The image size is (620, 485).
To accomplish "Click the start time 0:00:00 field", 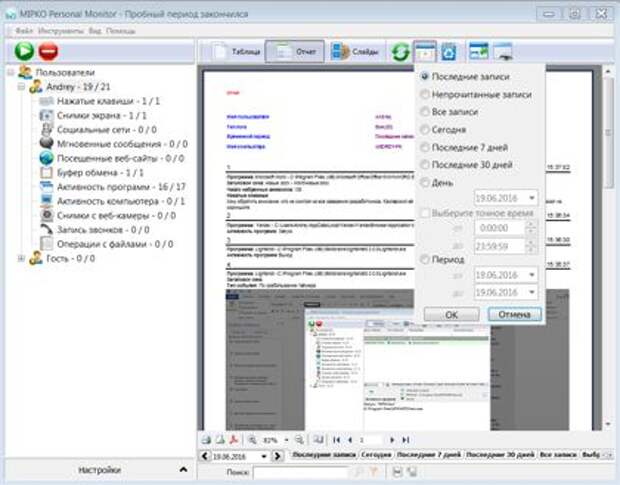I will click(501, 228).
